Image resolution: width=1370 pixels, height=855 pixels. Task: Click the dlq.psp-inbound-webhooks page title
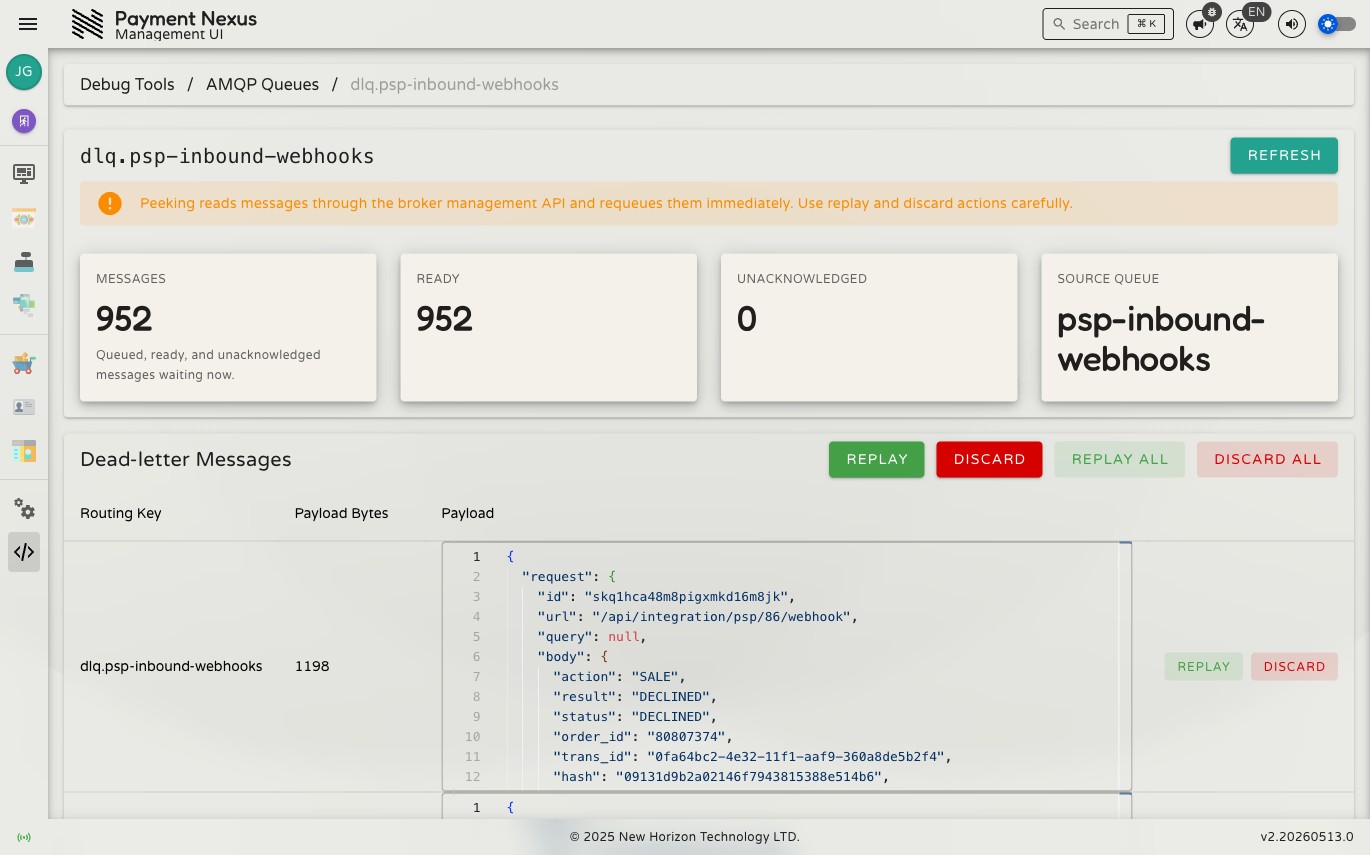point(227,156)
